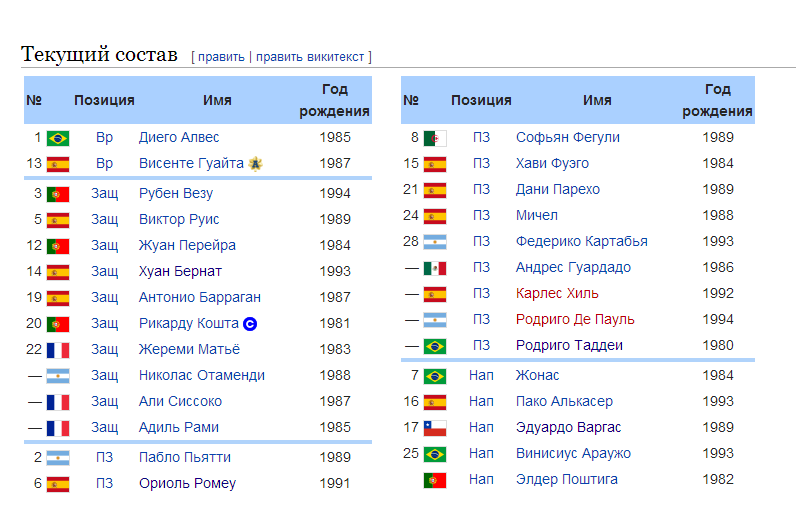Click the 'Текущий состав' section heading

pos(99,54)
